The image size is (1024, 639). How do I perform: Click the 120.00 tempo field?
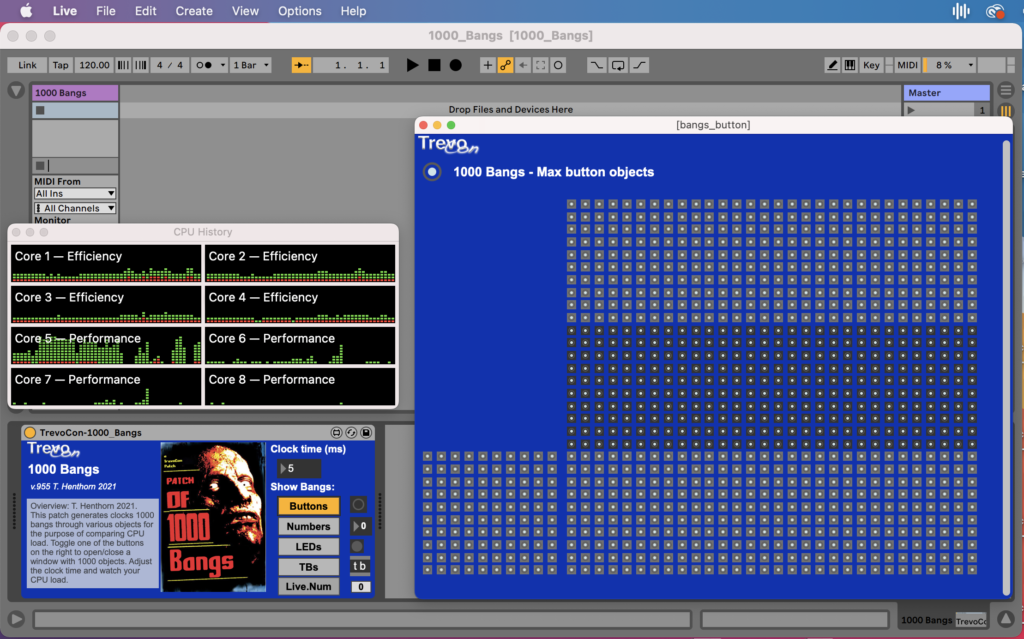[x=94, y=65]
